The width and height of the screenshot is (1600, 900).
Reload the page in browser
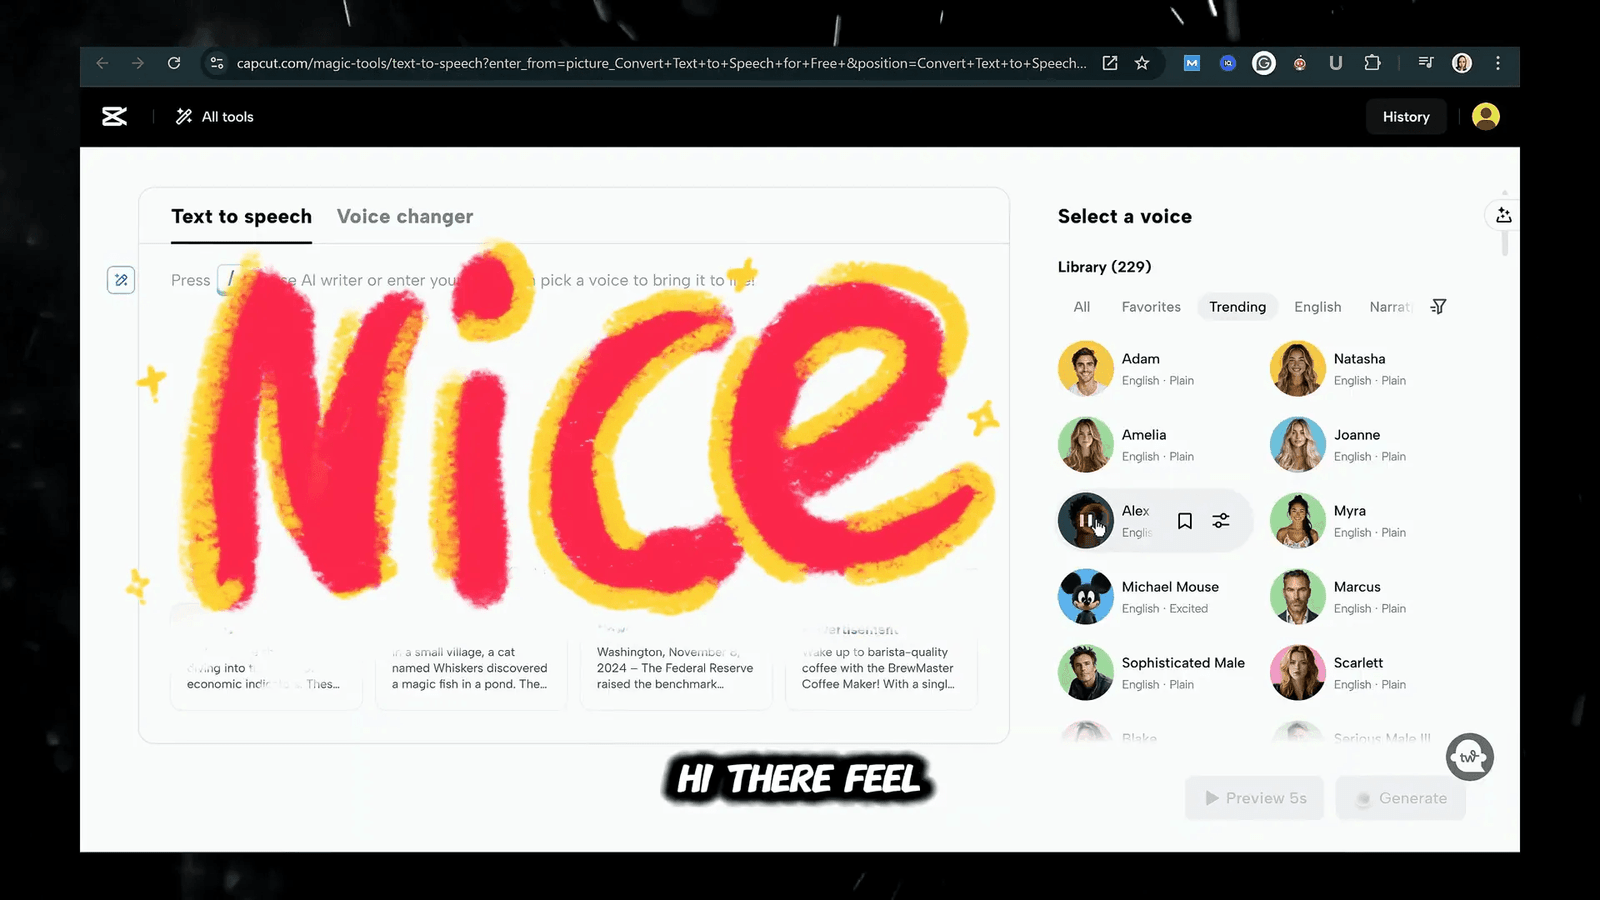pyautogui.click(x=174, y=63)
